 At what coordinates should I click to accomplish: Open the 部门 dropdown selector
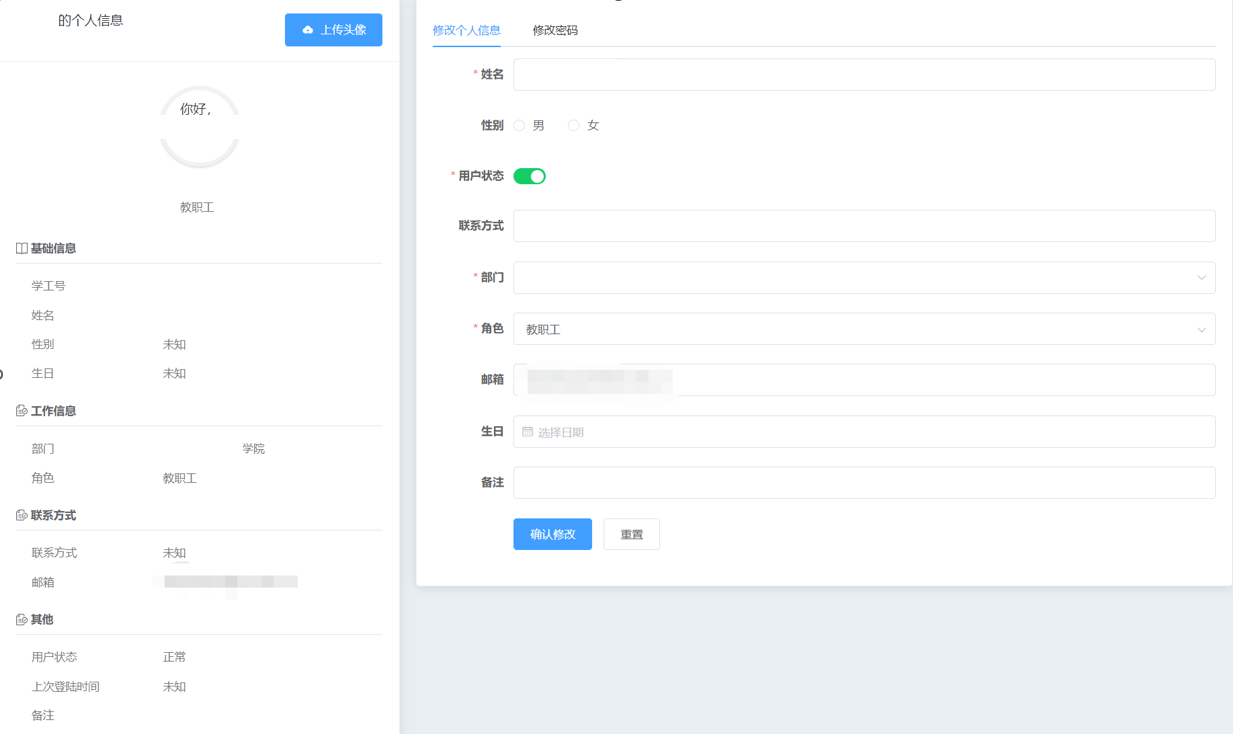864,277
